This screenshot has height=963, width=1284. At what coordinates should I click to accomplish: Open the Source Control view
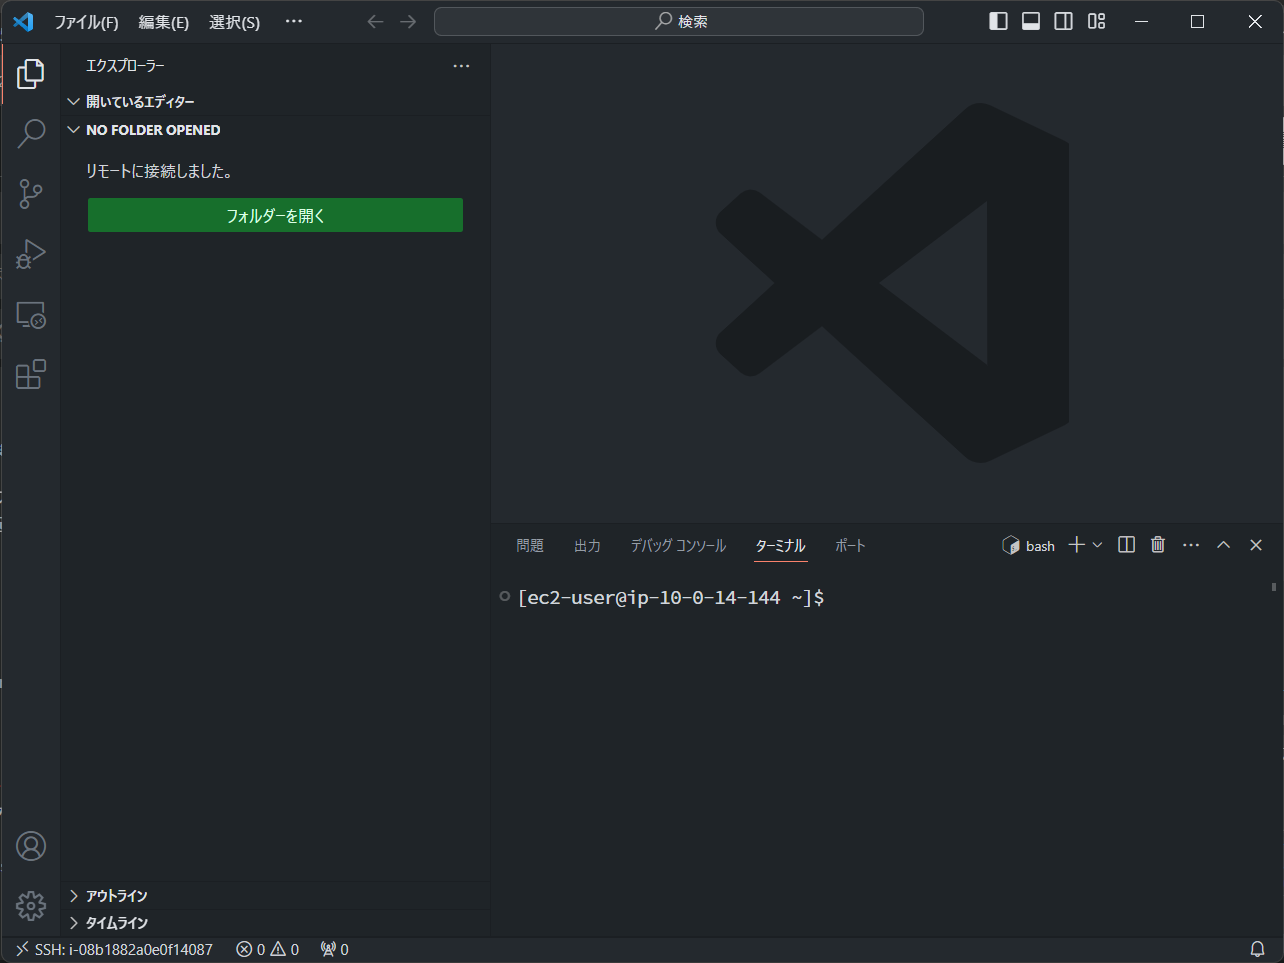pos(31,194)
